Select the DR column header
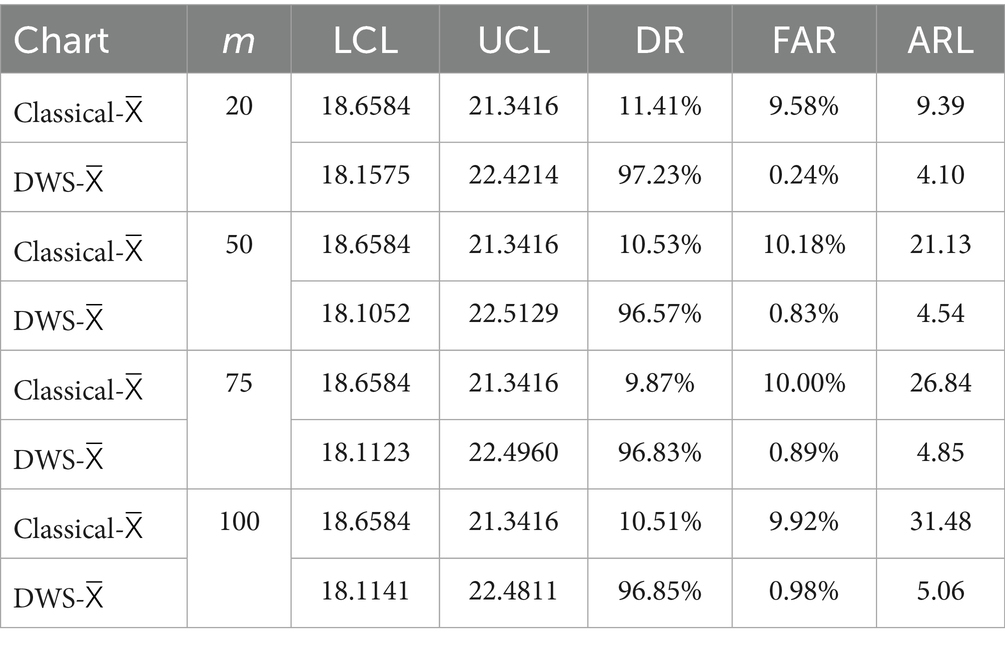The image size is (1005, 646). 659,40
